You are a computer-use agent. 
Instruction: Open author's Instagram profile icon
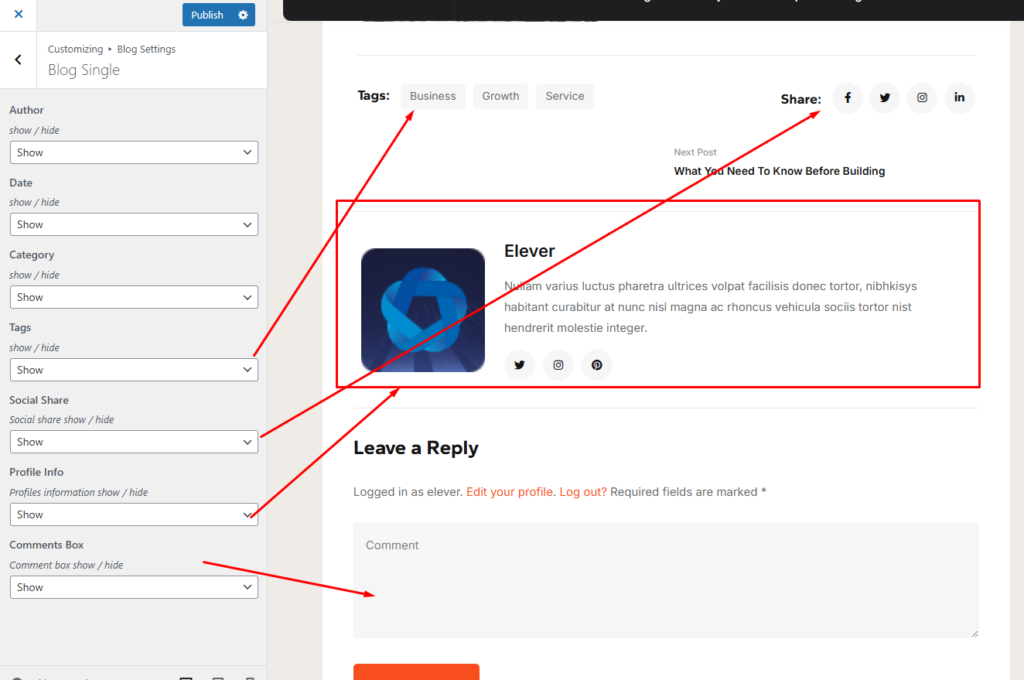tap(558, 365)
